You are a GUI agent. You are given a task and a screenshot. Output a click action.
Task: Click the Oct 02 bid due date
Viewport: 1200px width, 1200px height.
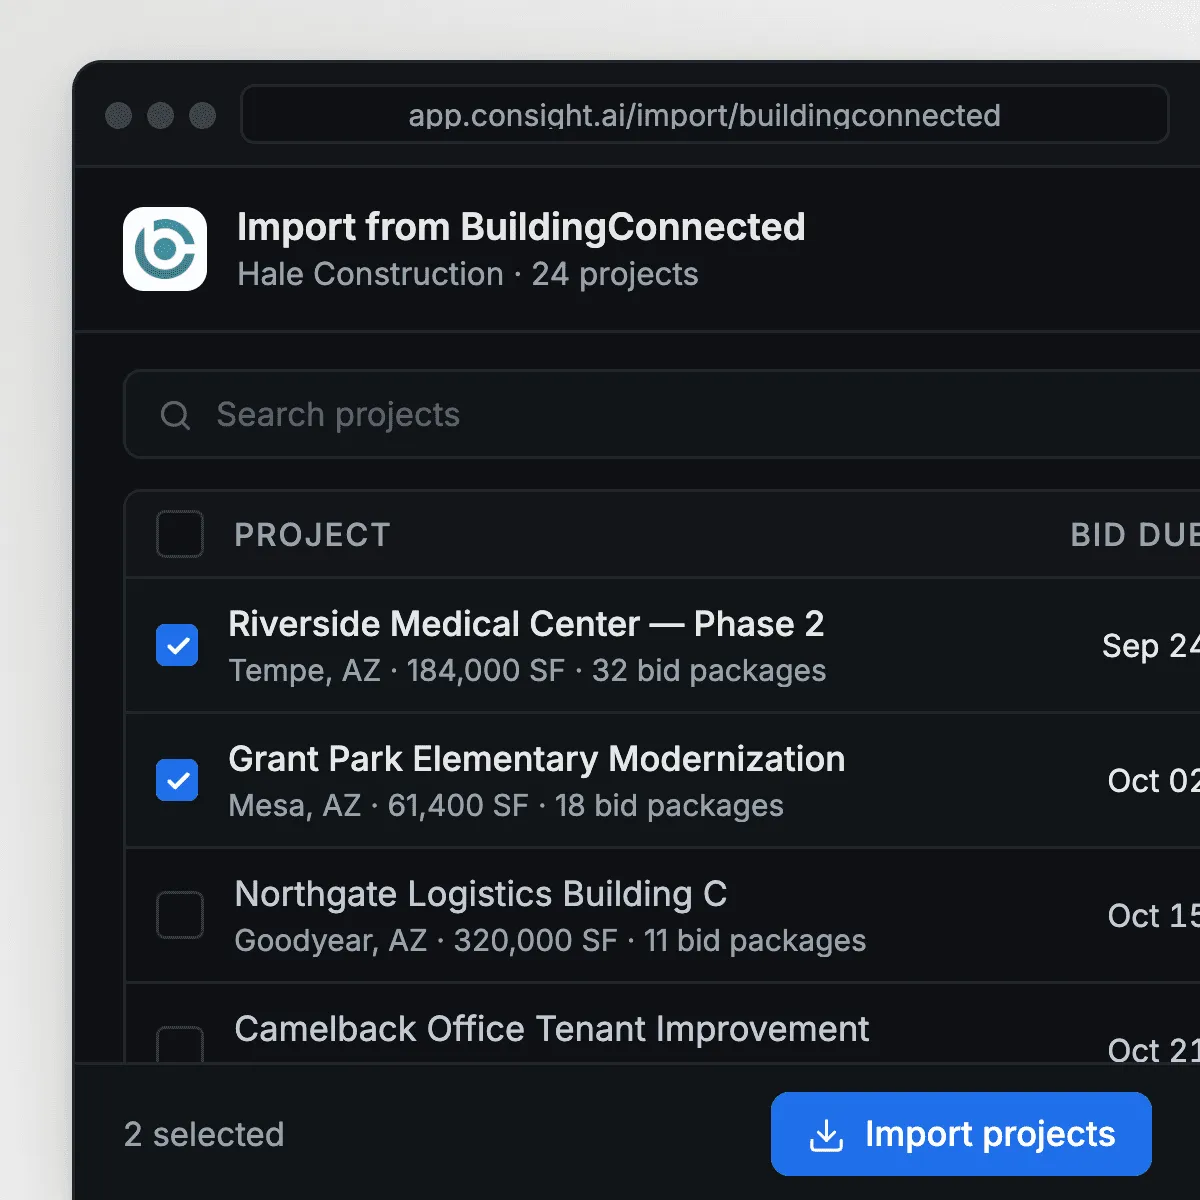pos(1154,781)
